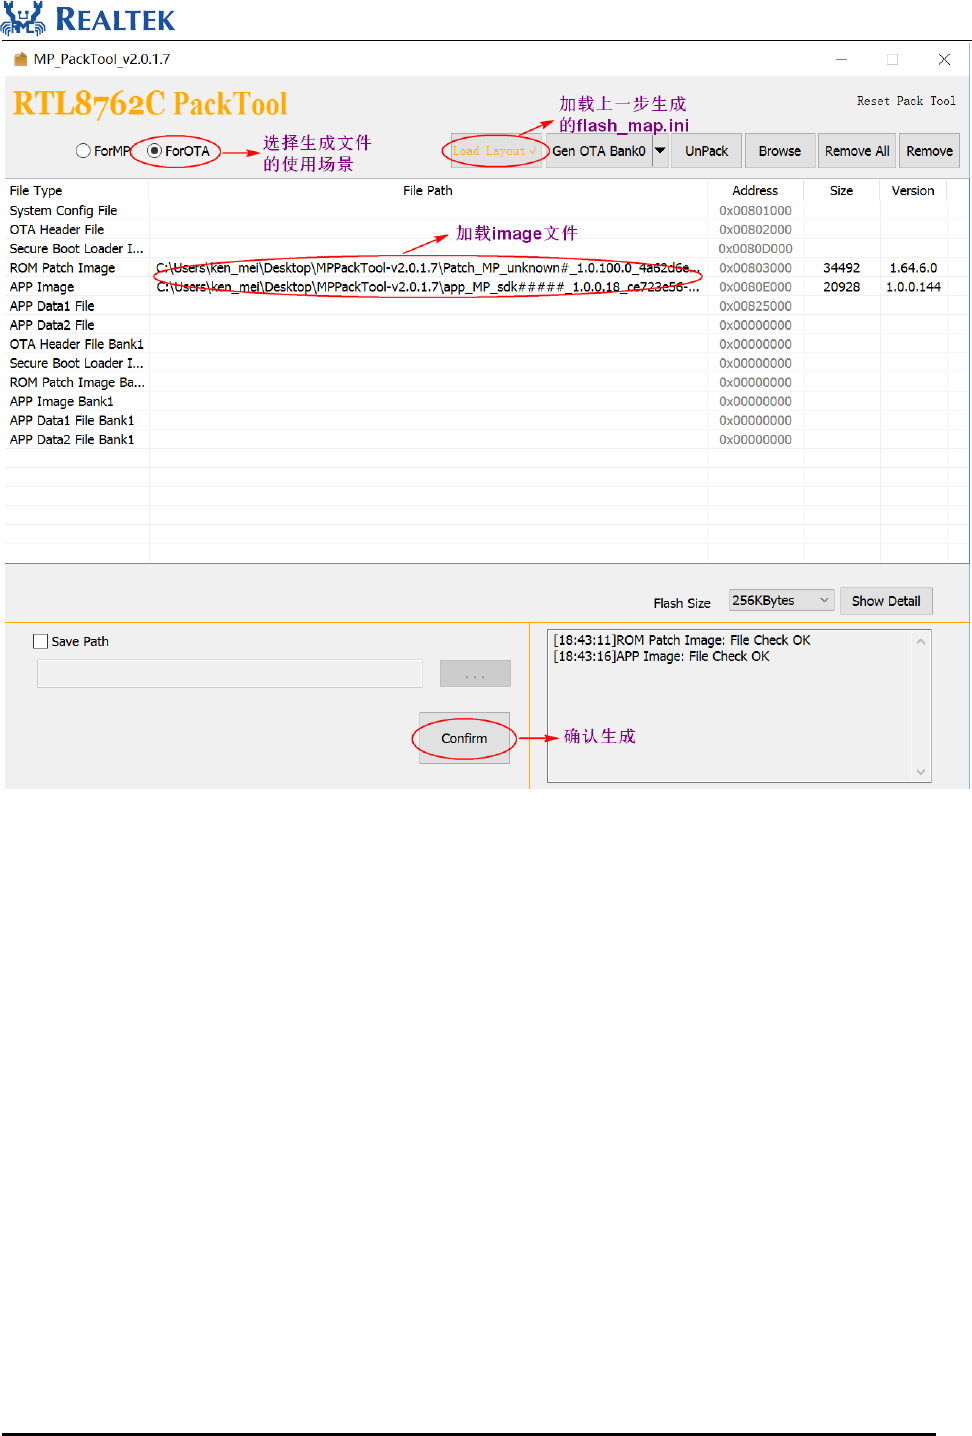Select the ROM Patch Image row label
The image size is (972, 1436).
[63, 268]
